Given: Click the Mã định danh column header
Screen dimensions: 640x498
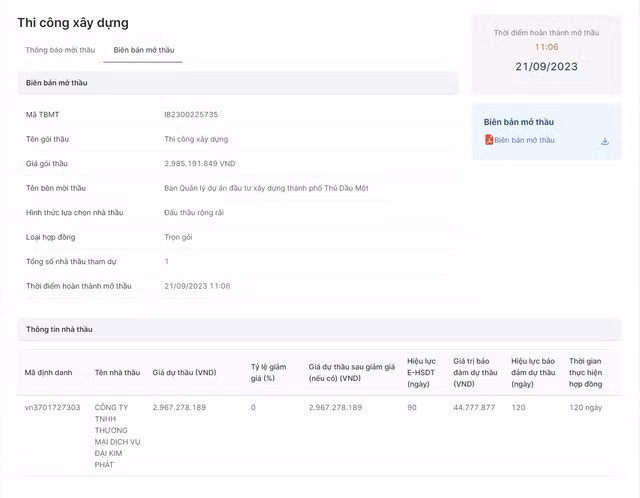Looking at the screenshot, I should click(x=48, y=373).
